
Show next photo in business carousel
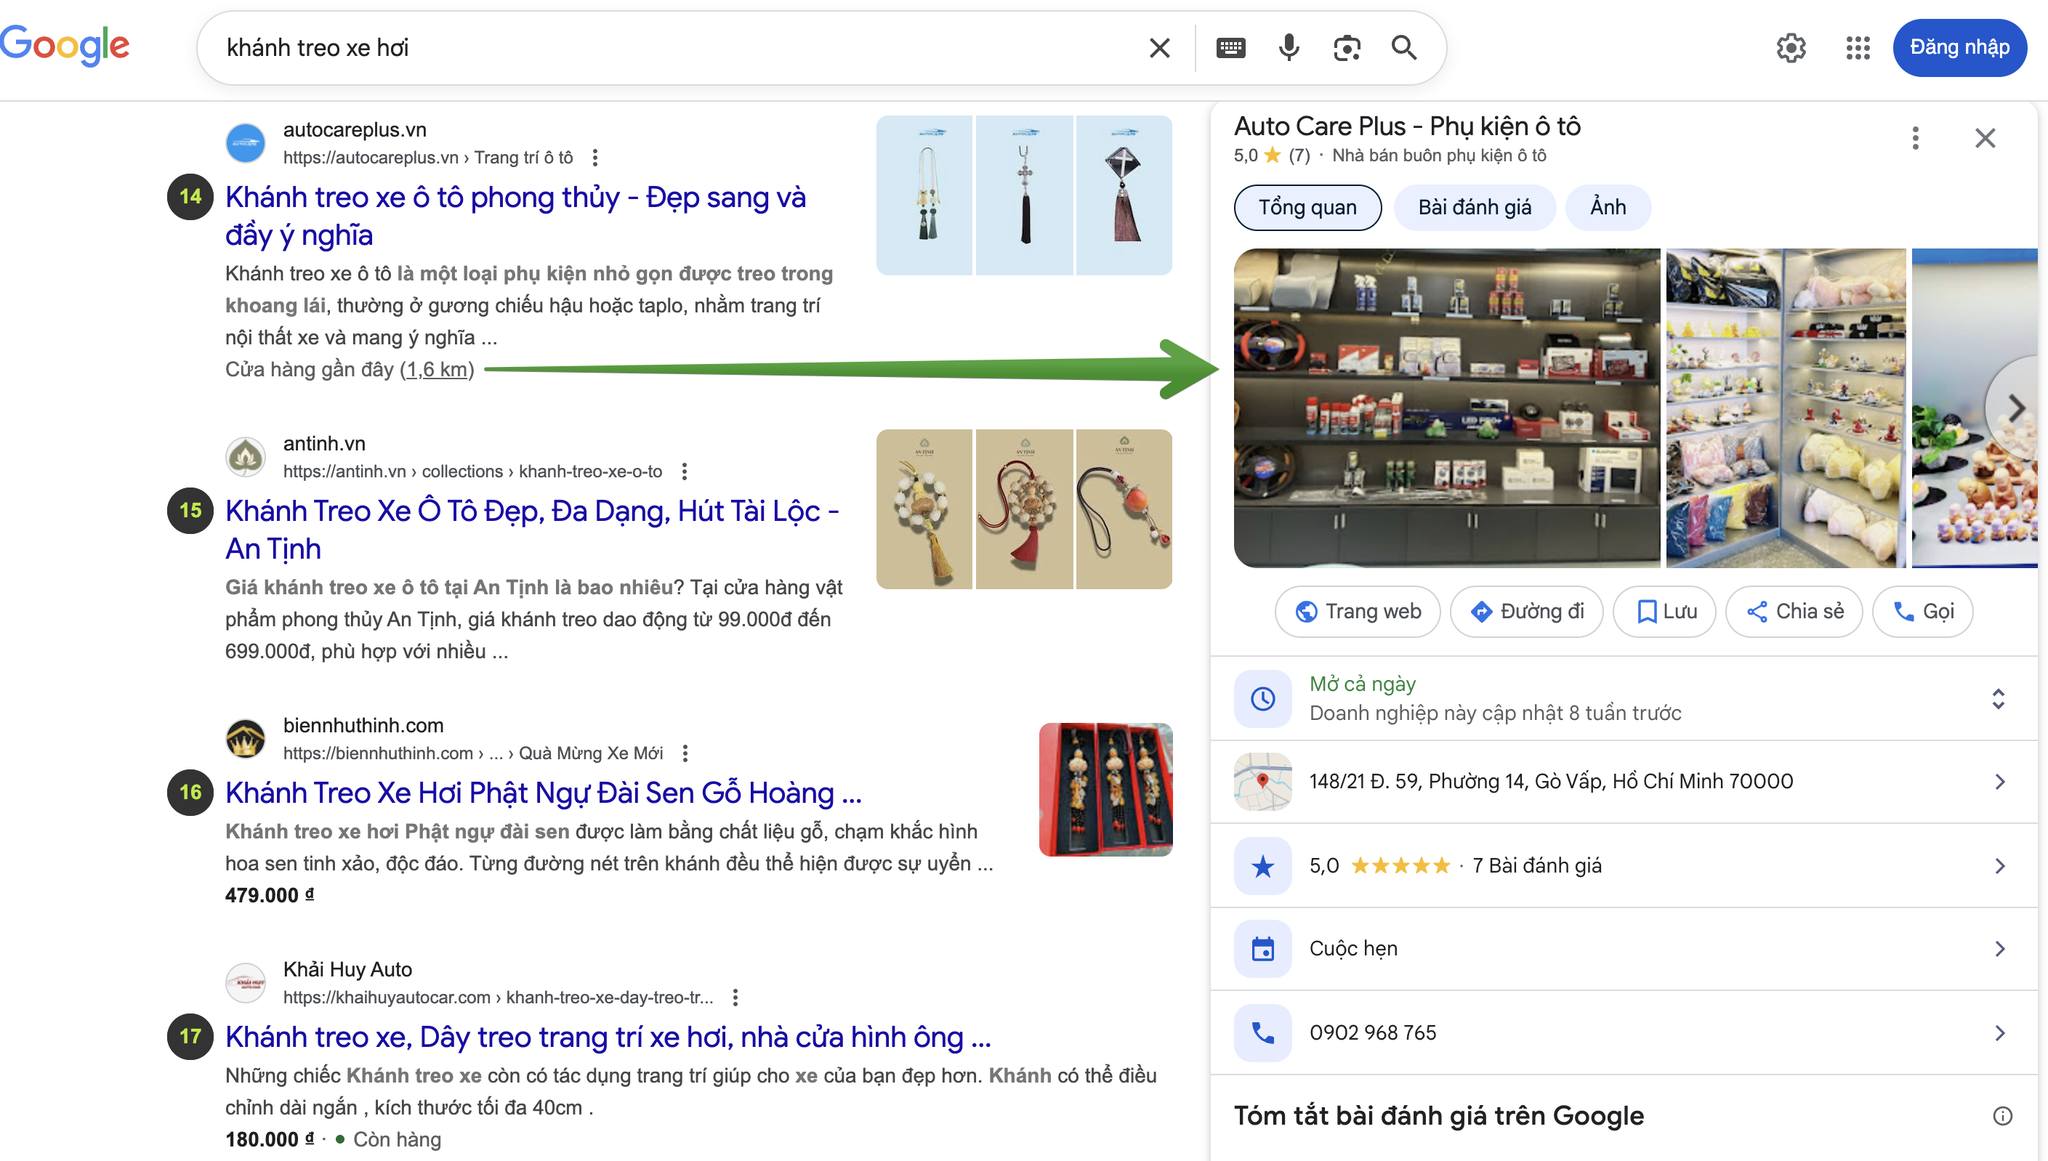[2015, 408]
